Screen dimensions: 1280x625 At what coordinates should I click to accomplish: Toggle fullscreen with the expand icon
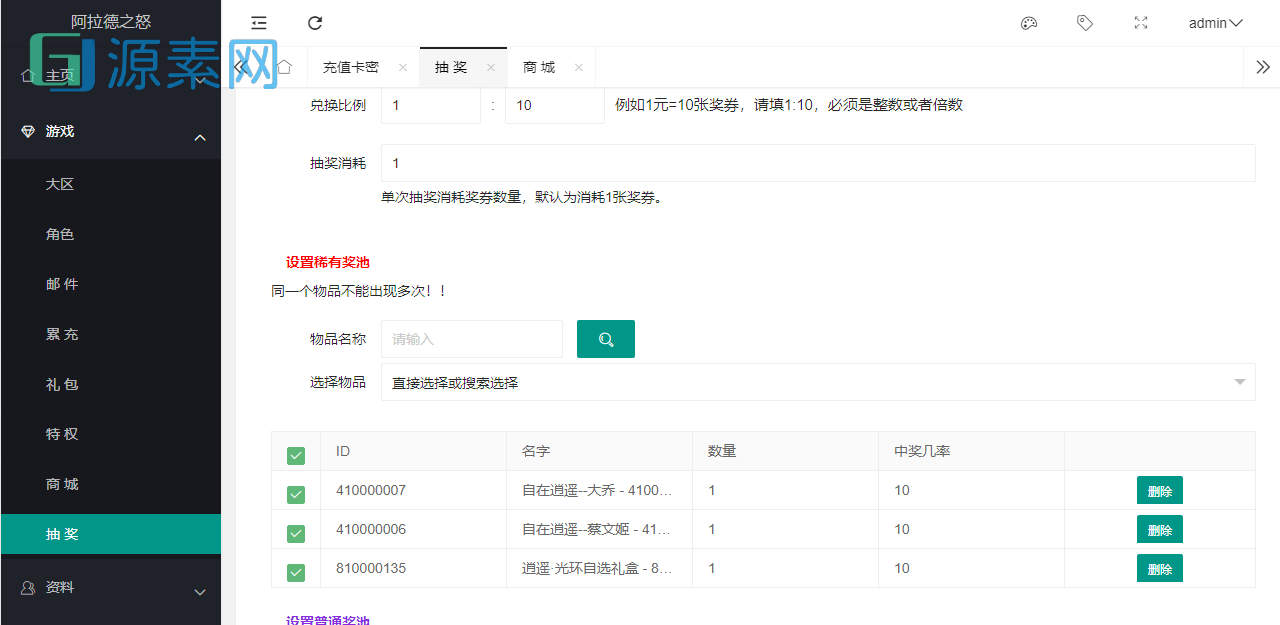pyautogui.click(x=1140, y=22)
